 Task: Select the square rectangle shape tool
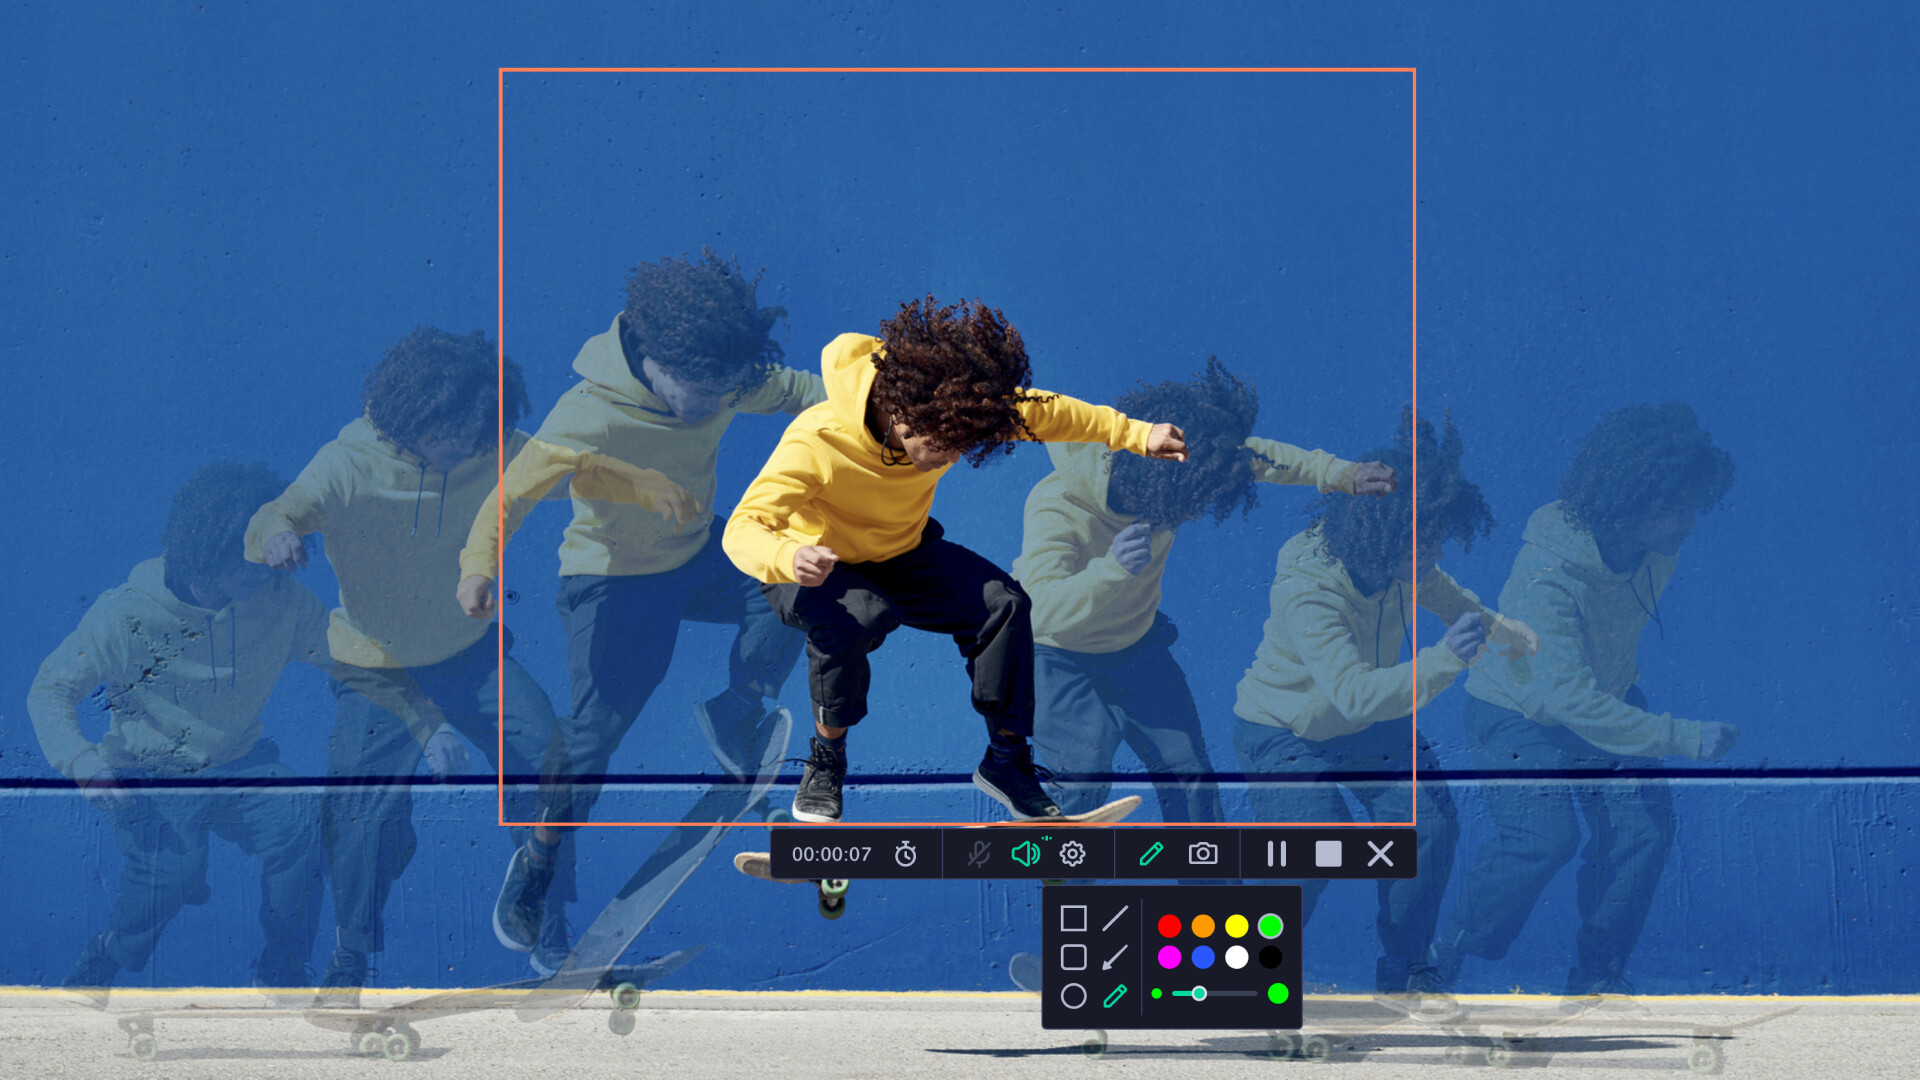1073,918
